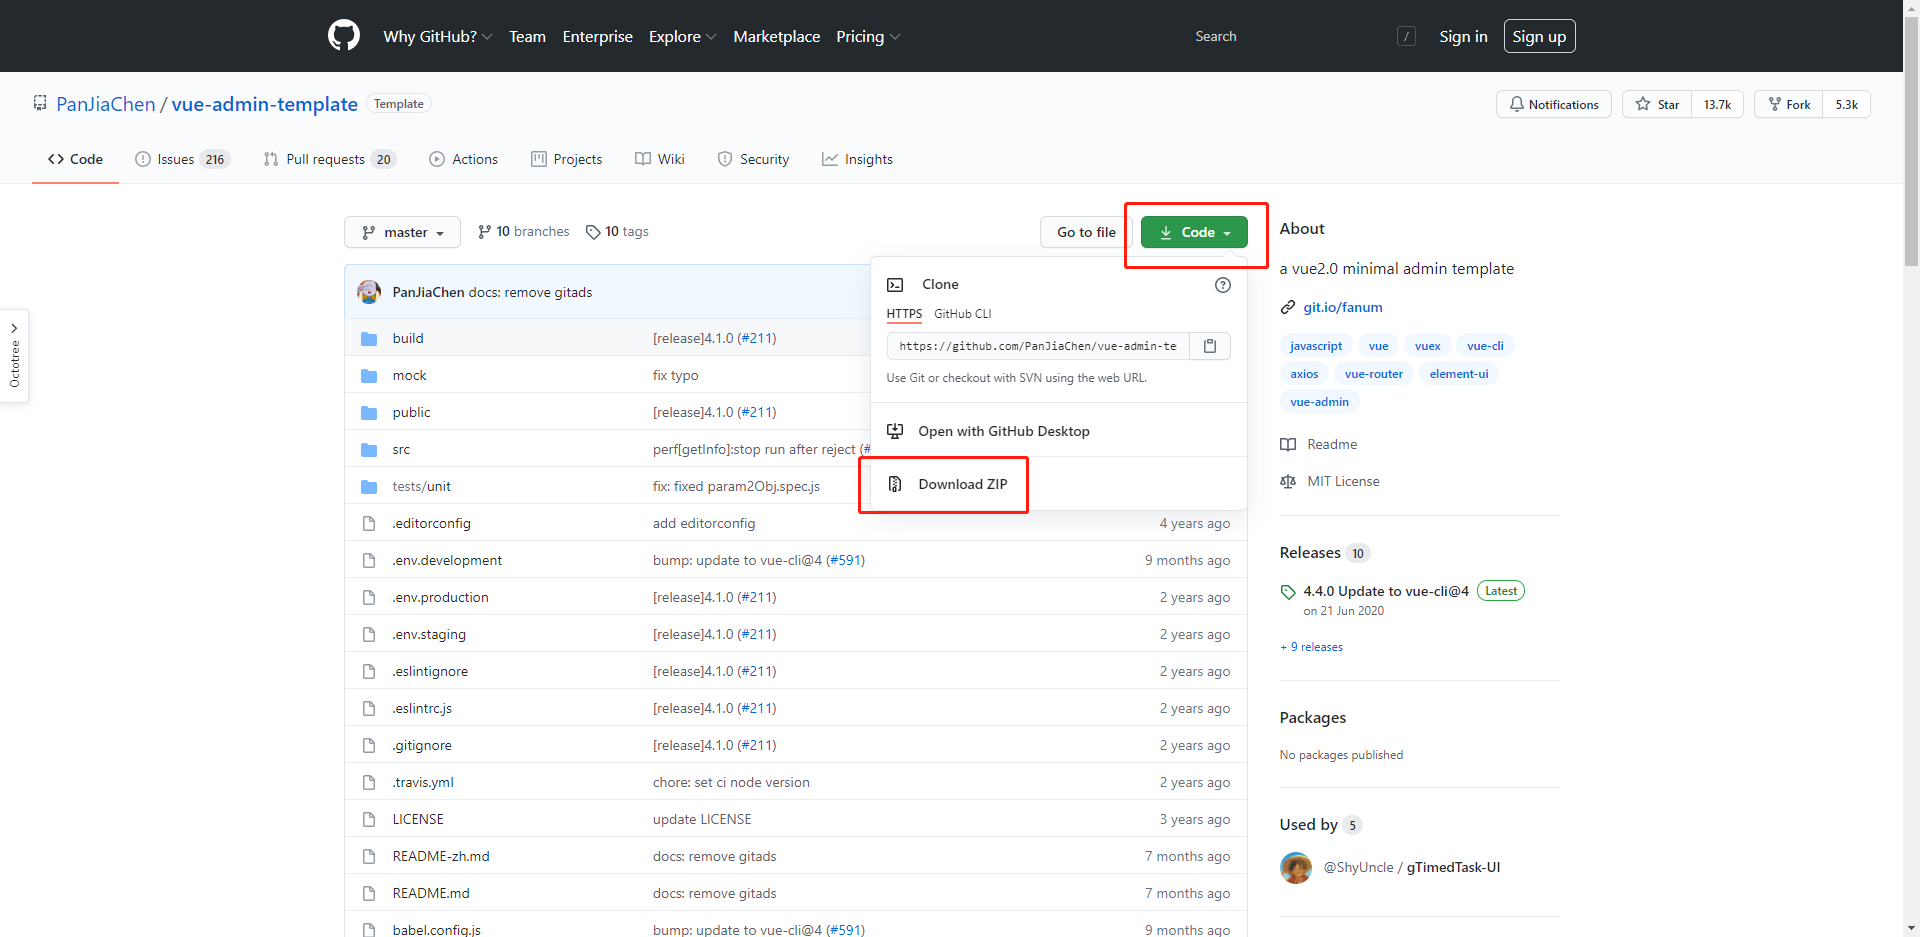The image size is (1920, 937).
Task: Click the tag icon beside 4.4.0 release
Action: (x=1288, y=592)
